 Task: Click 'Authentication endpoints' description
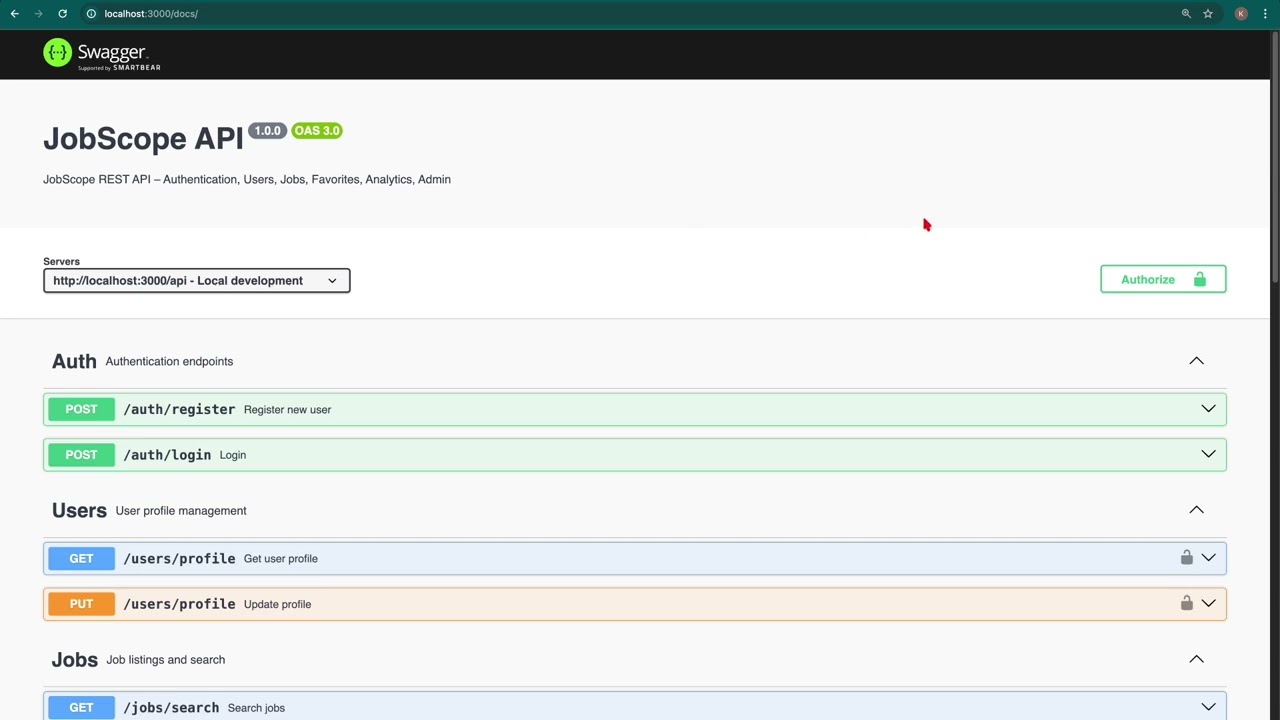[x=169, y=361]
